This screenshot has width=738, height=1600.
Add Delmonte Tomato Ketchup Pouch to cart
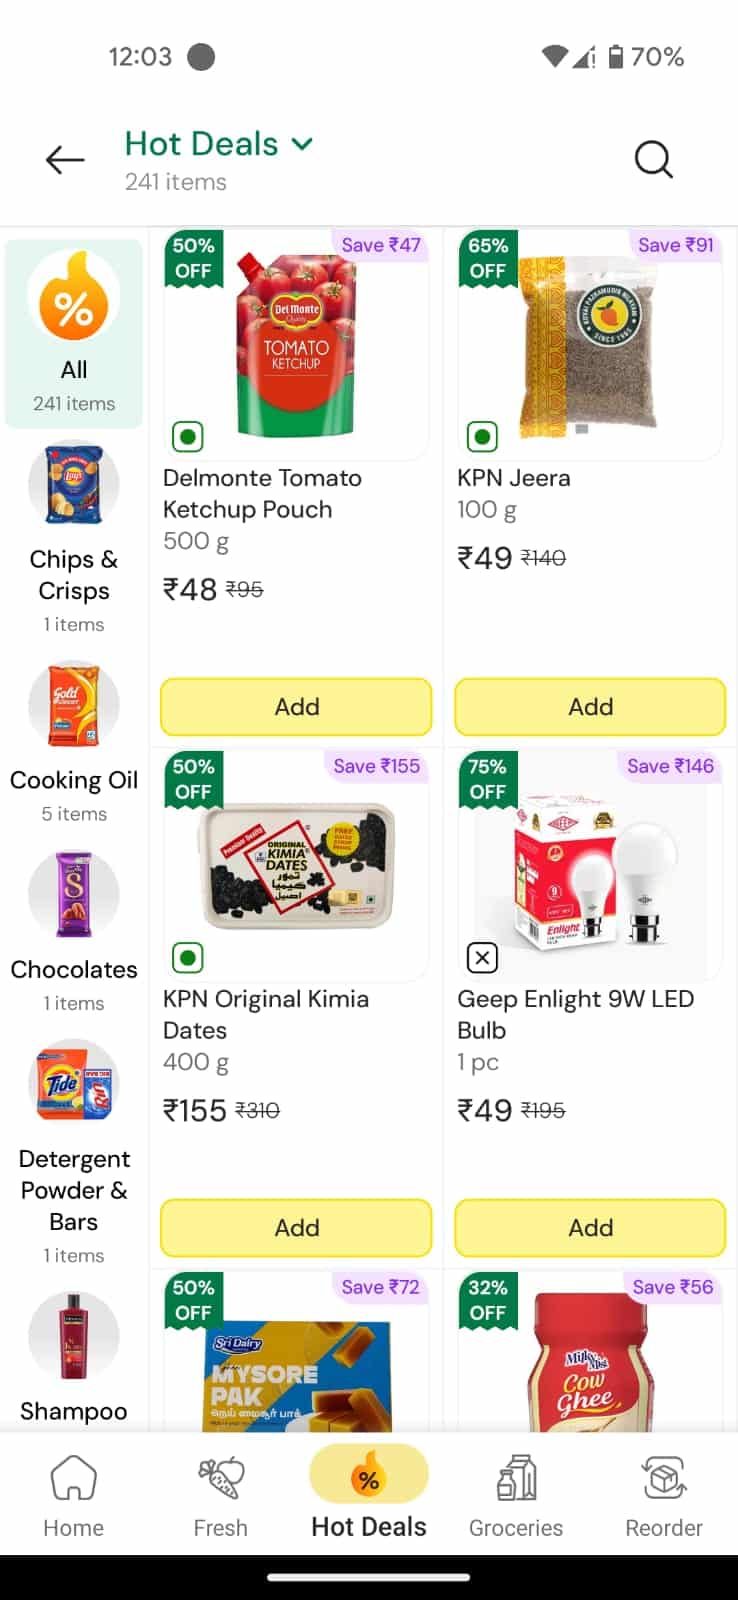pos(295,707)
